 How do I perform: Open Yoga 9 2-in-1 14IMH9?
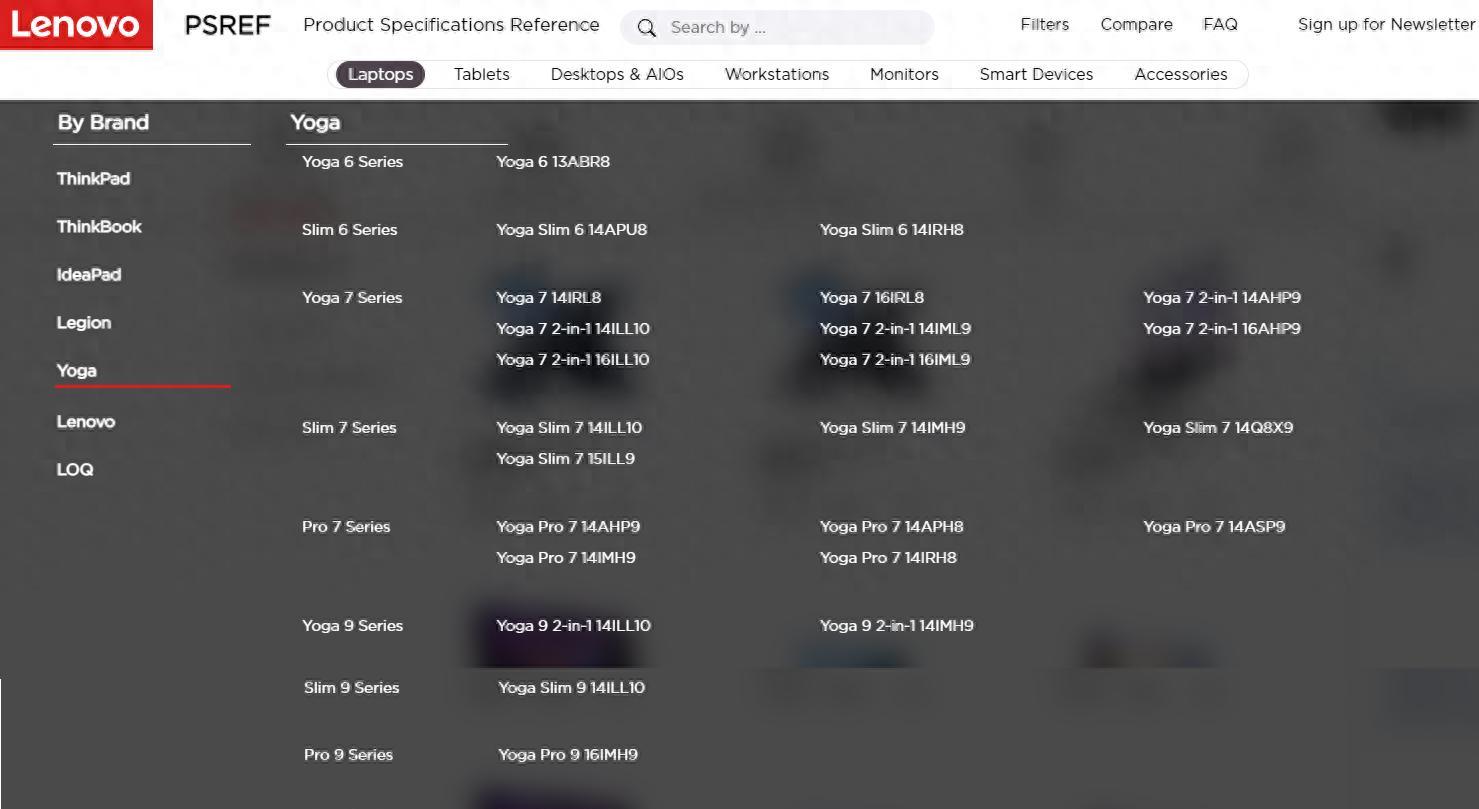[897, 625]
